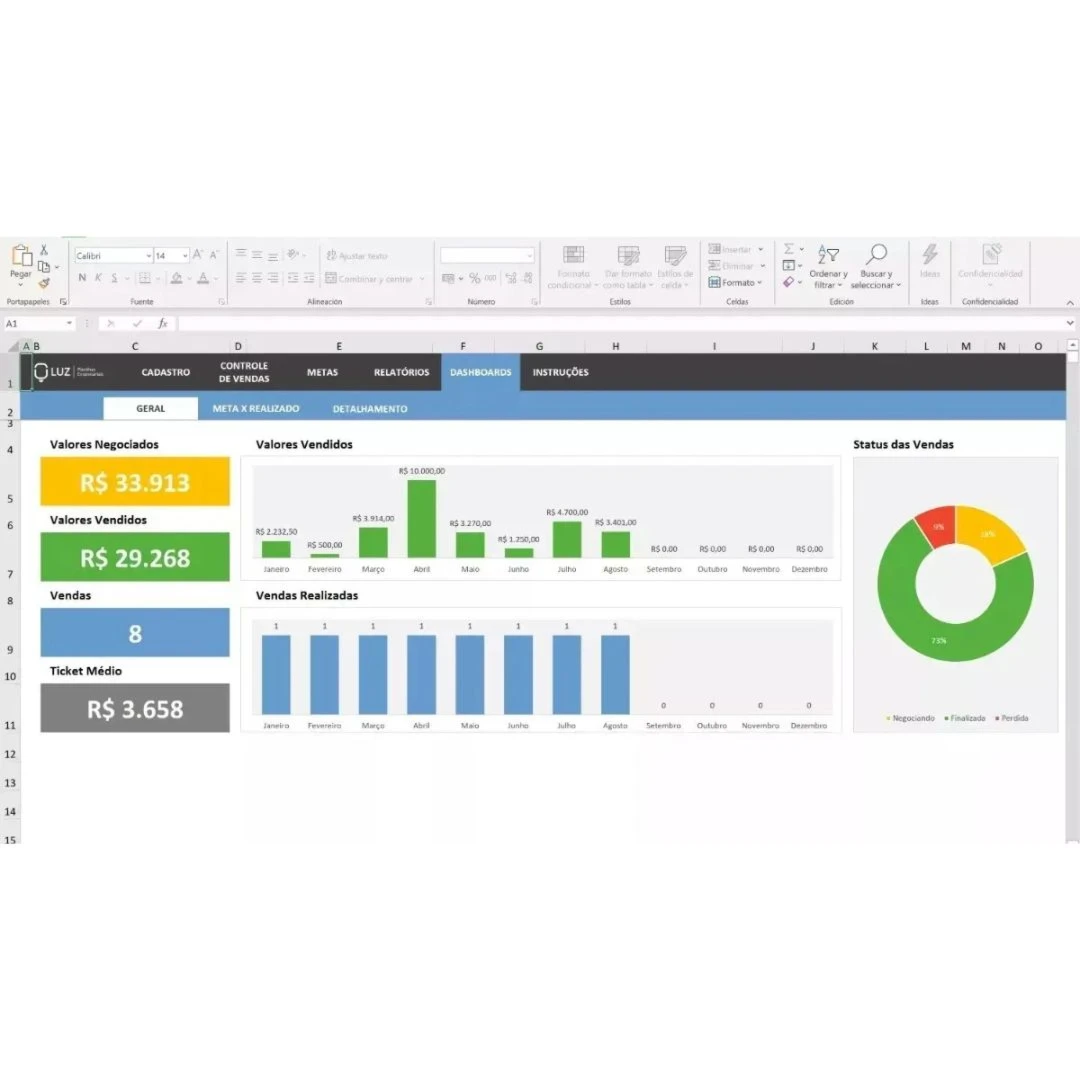Click the percent style icon
The height and width of the screenshot is (1080, 1080).
474,278
